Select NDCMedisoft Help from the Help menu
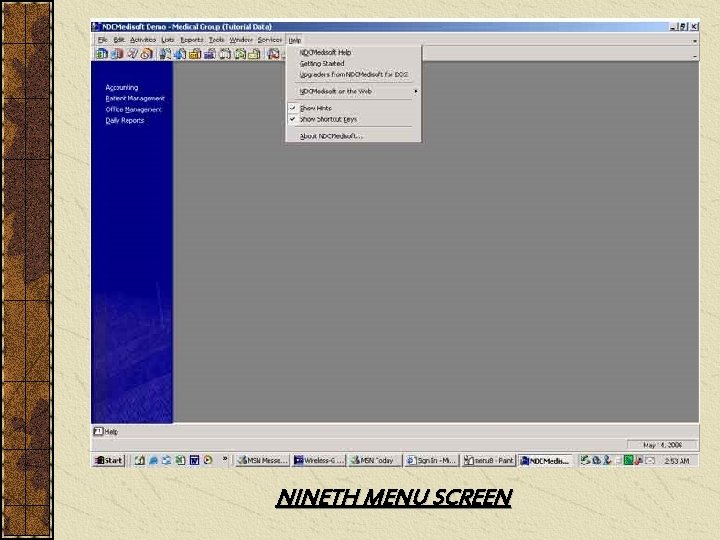 coord(353,52)
